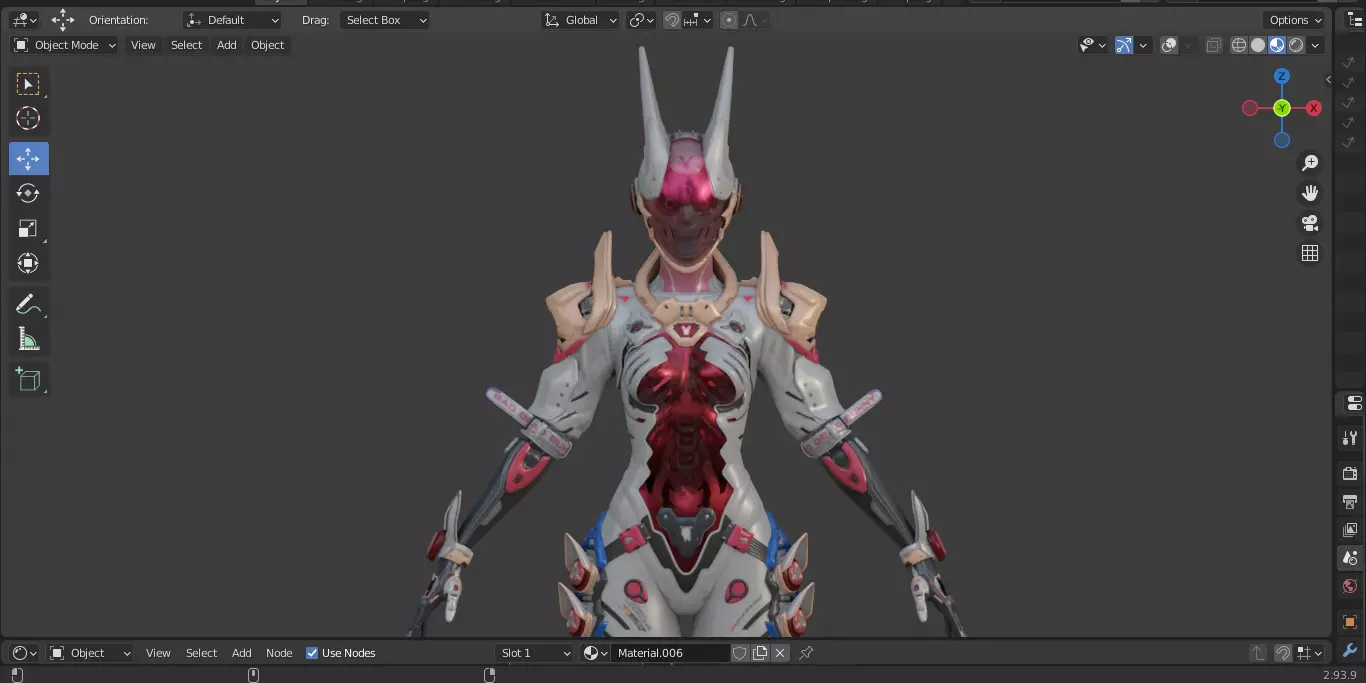1366x683 pixels.
Task: Open the selectability and visibility dropdown
Action: (1093, 45)
